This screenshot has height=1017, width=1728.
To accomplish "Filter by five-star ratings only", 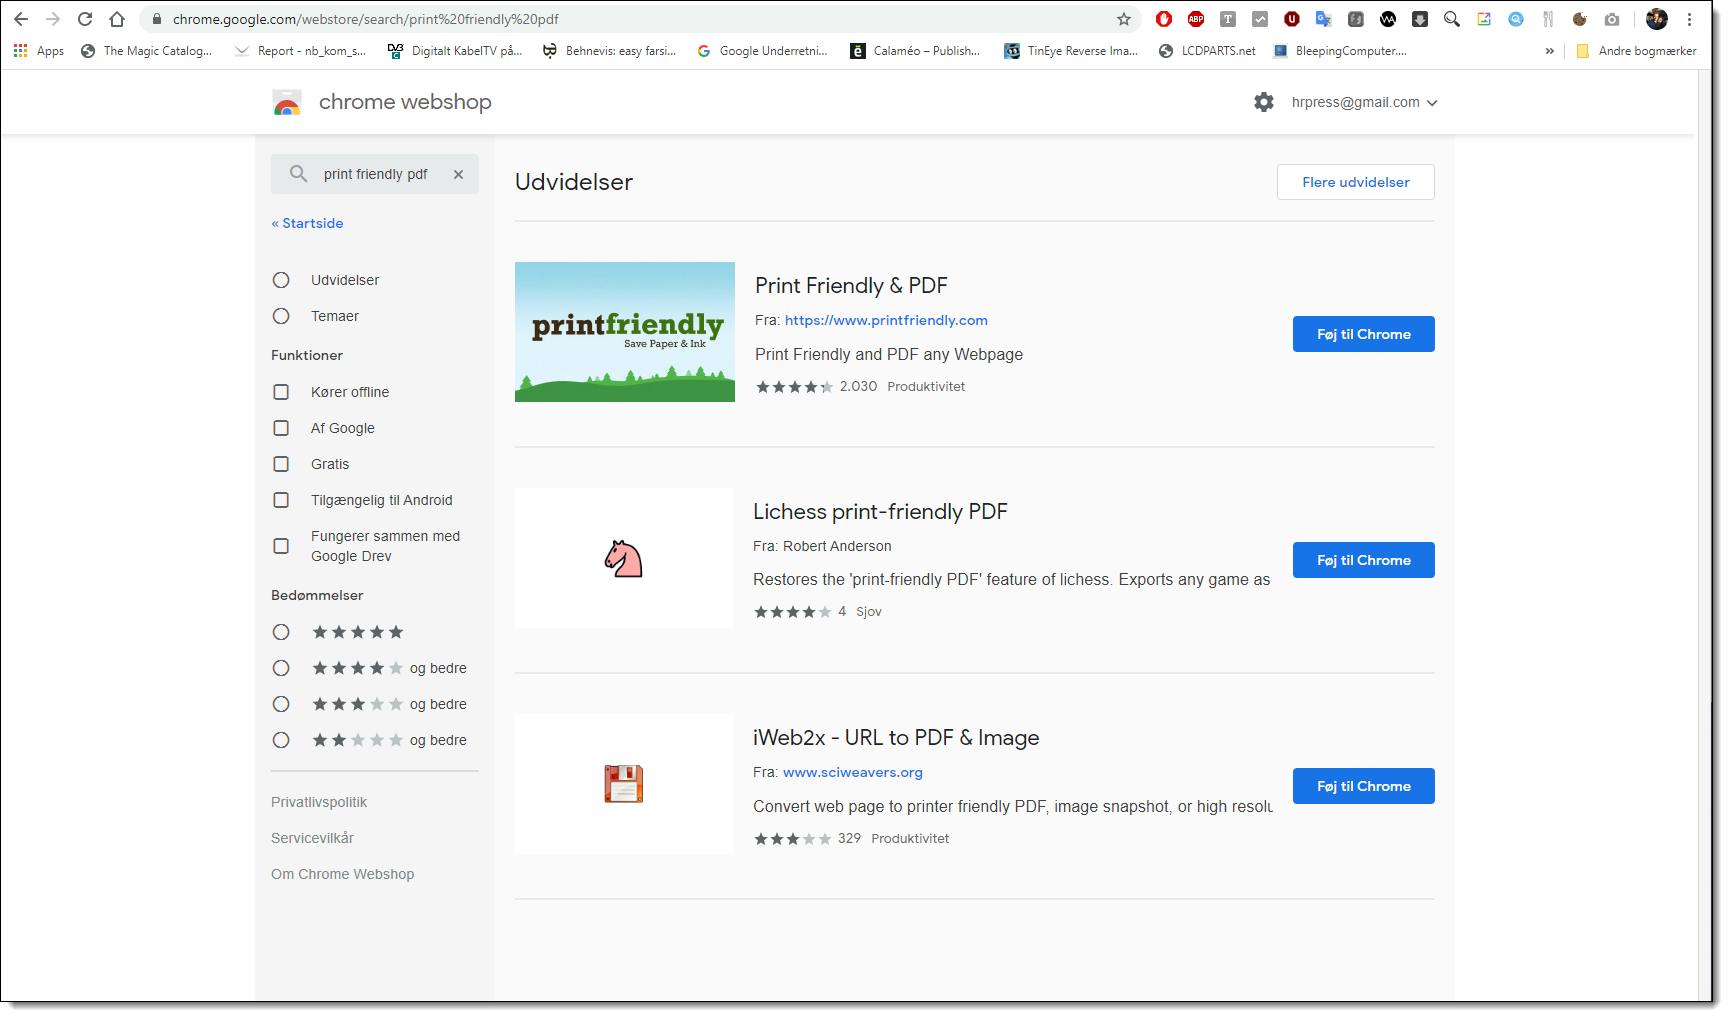I will tap(281, 632).
